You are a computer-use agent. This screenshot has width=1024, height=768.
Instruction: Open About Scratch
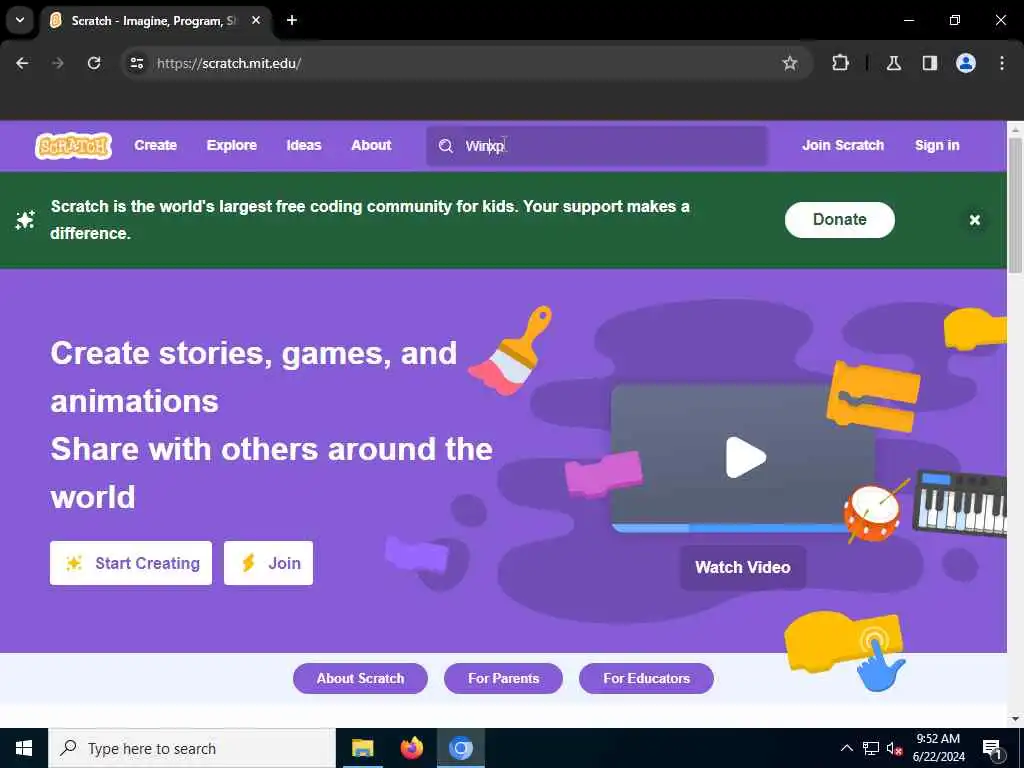360,679
